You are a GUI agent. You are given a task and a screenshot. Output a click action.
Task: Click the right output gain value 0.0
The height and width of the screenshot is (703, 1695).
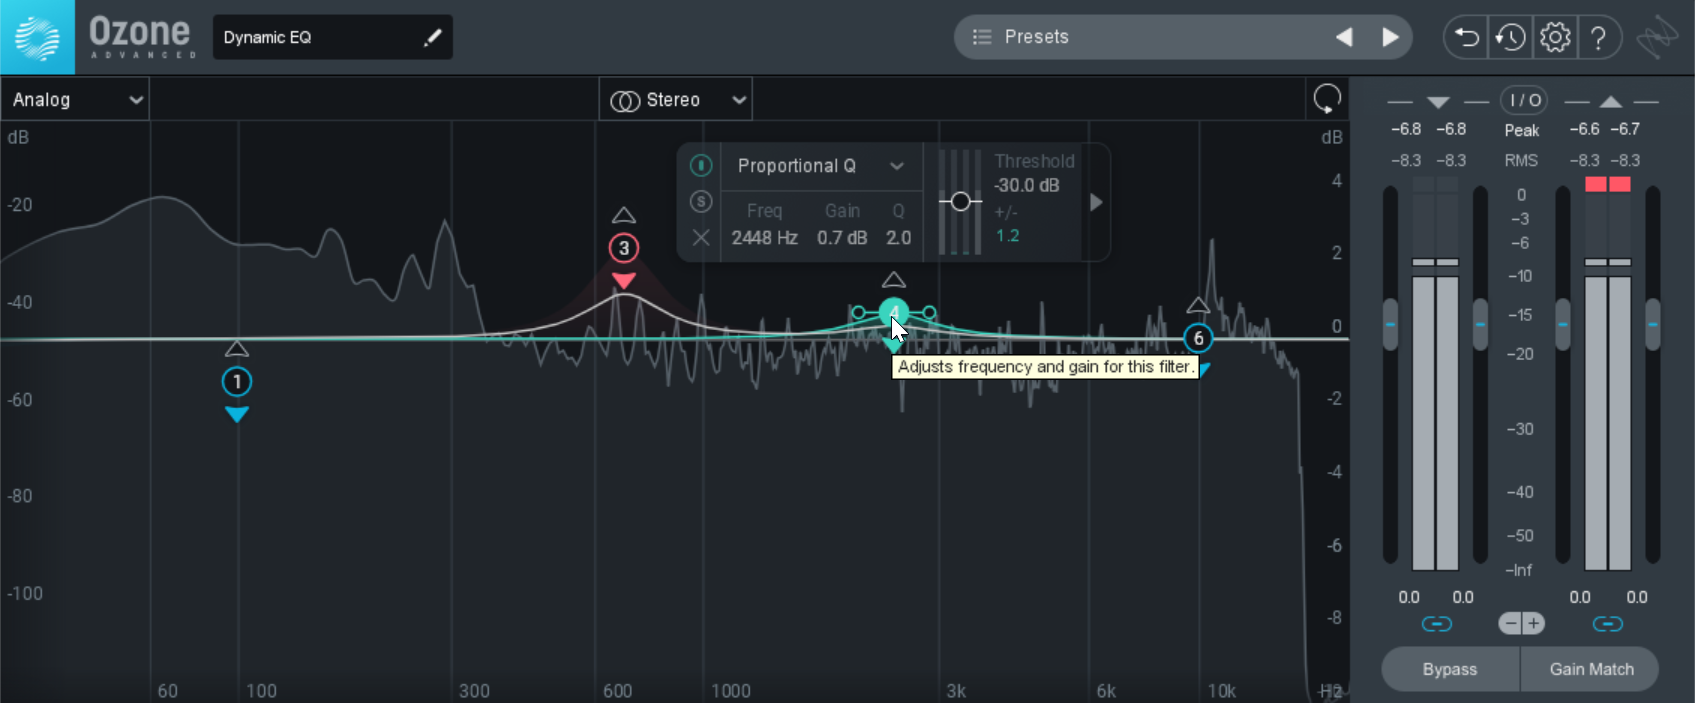[1637, 597]
